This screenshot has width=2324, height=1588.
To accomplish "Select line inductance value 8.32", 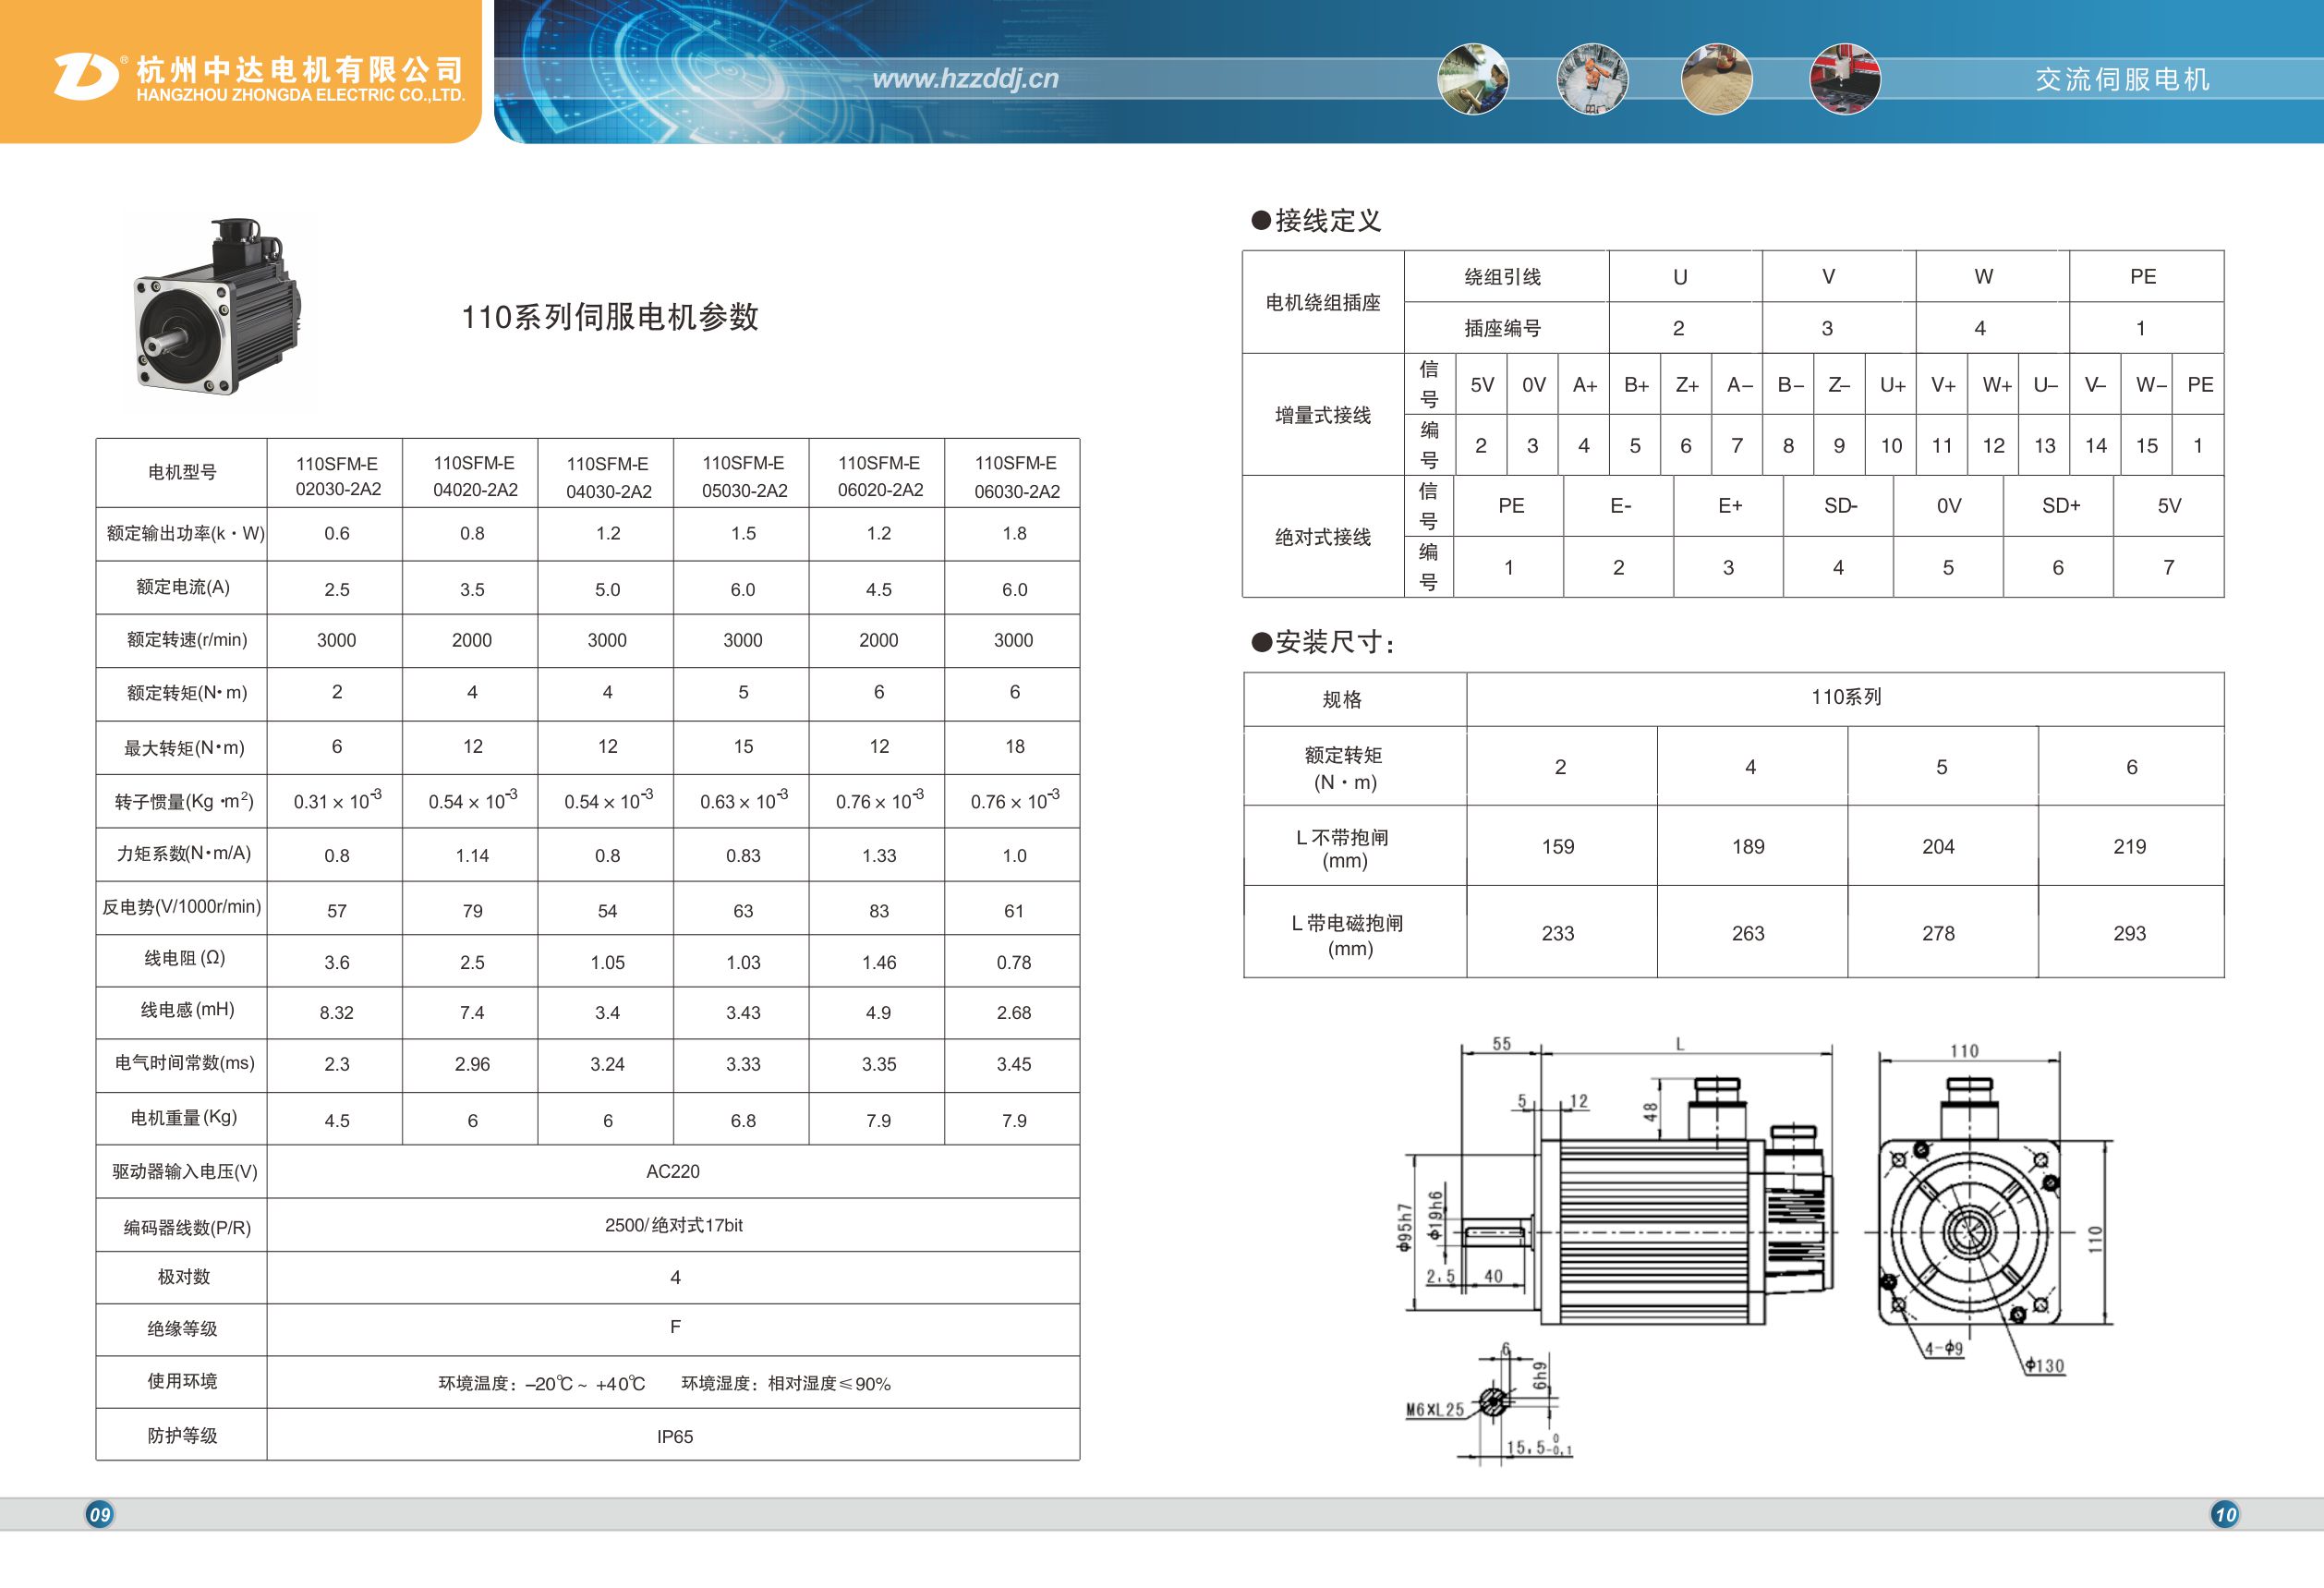I will [x=337, y=1012].
